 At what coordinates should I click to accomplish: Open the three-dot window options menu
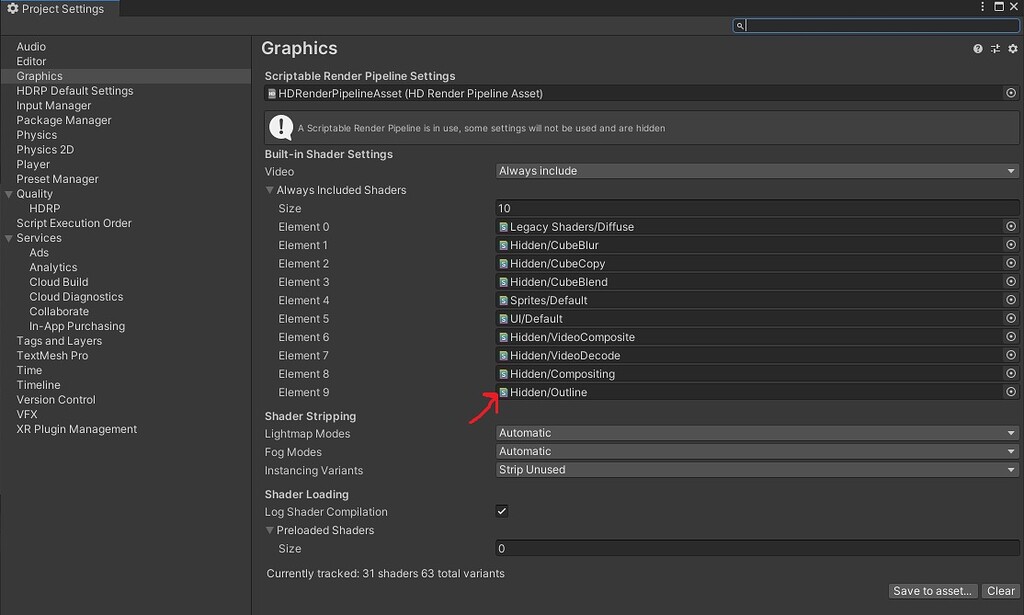coord(983,8)
